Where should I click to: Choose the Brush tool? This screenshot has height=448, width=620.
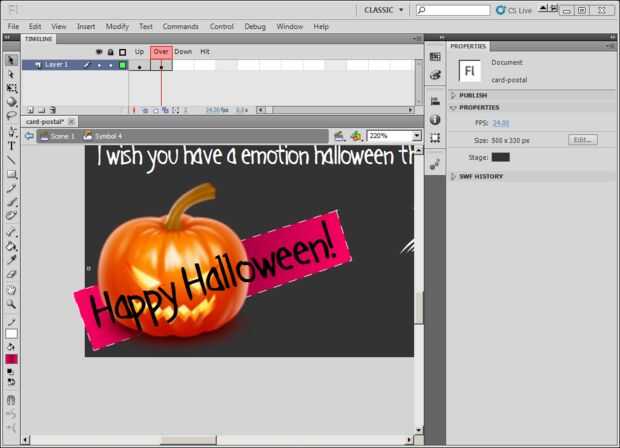[11, 202]
